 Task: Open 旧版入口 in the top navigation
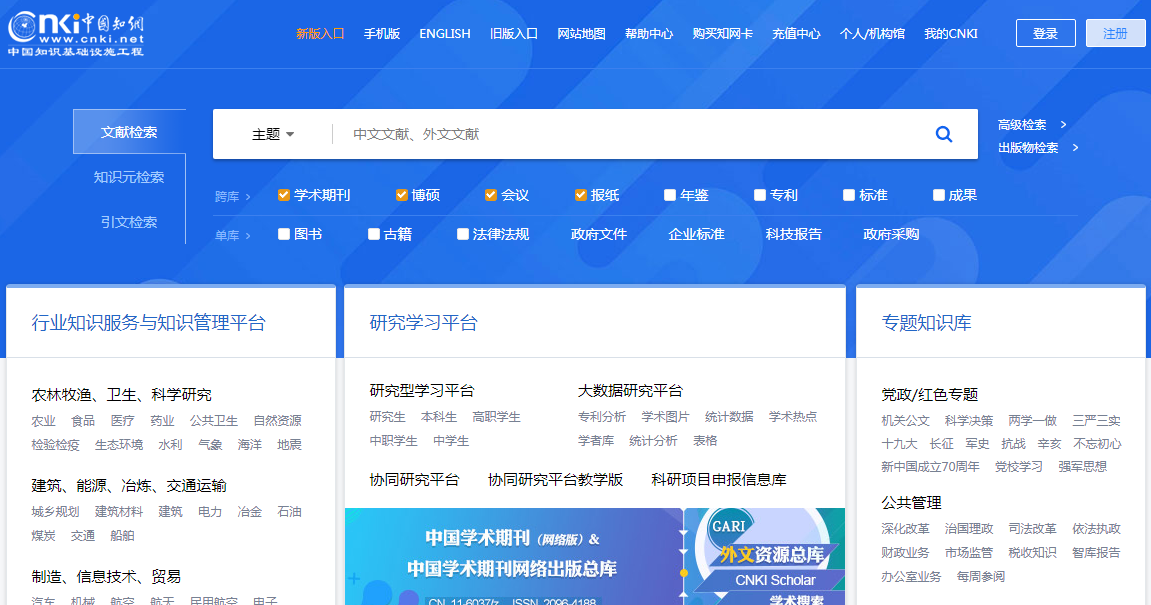click(x=514, y=34)
